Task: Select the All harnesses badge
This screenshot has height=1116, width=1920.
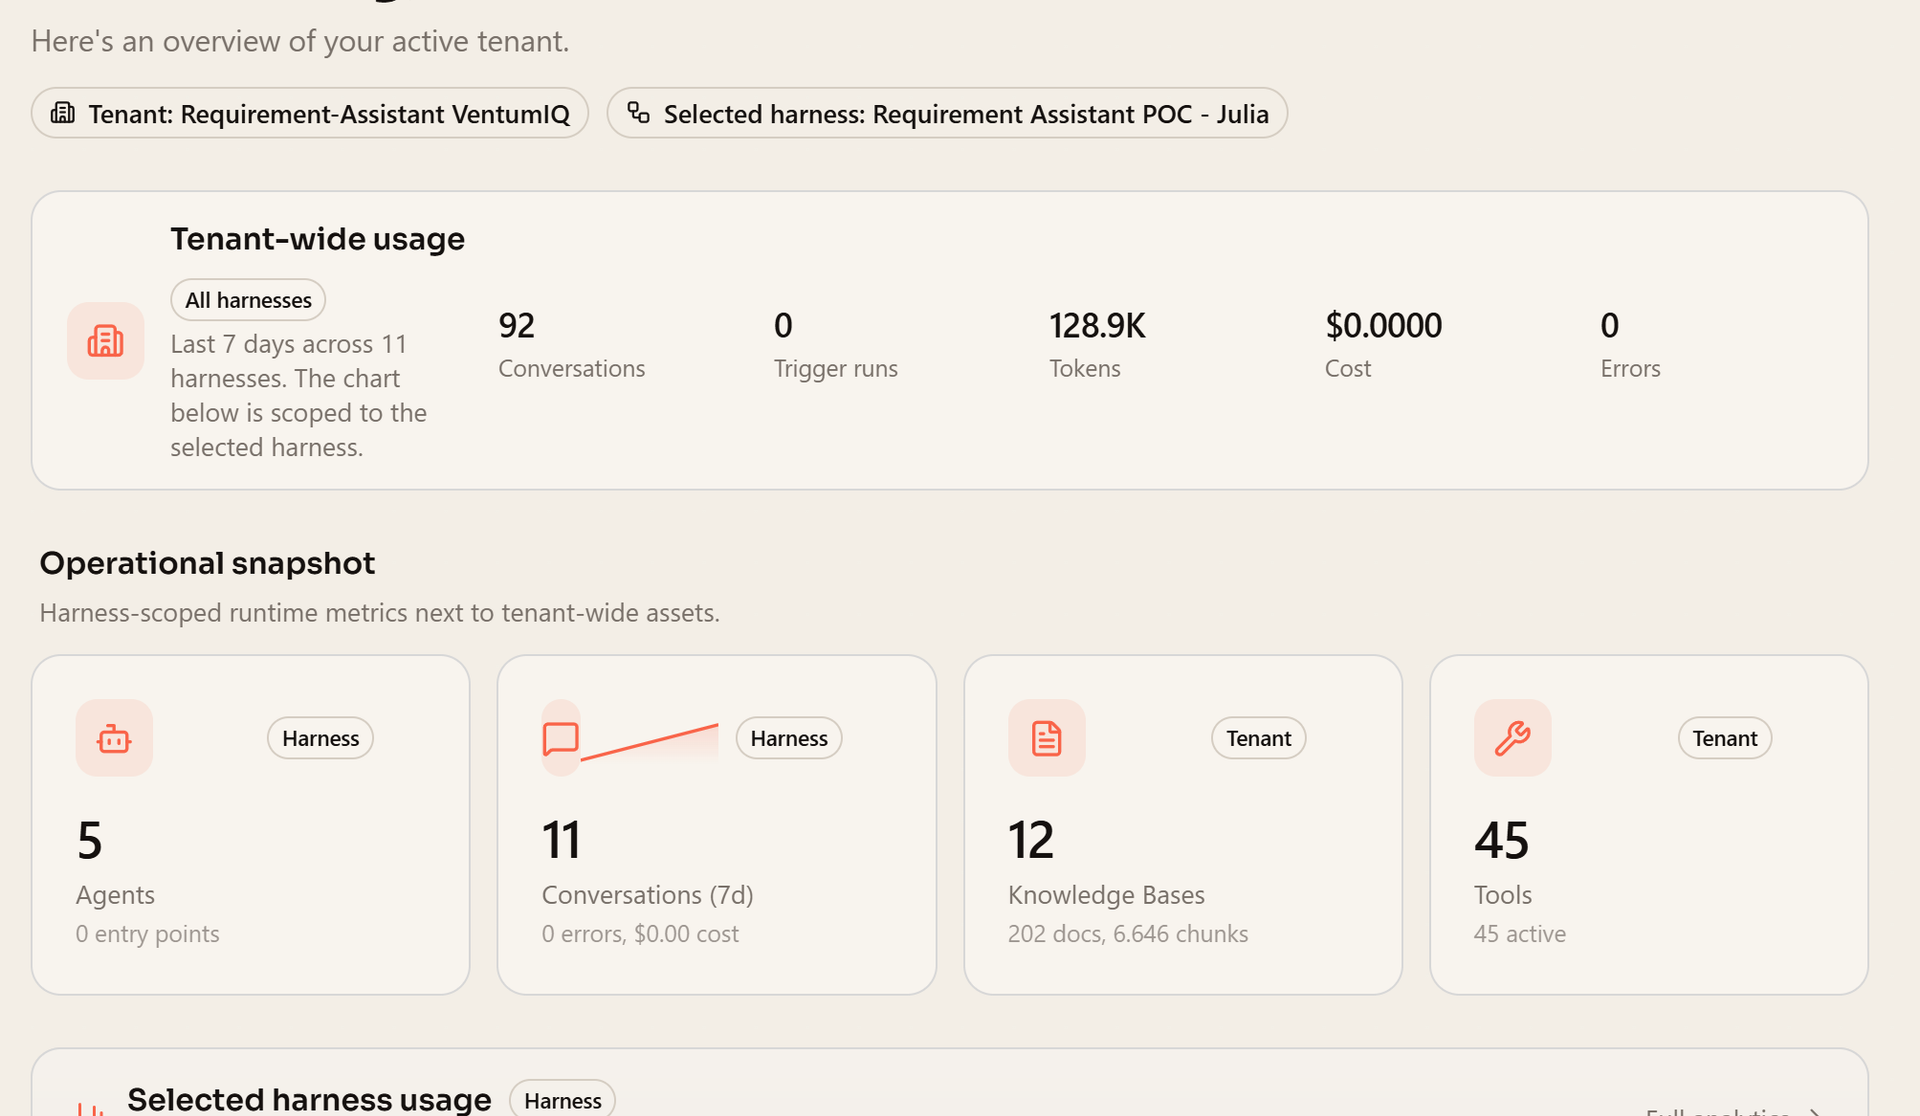Action: pos(248,300)
